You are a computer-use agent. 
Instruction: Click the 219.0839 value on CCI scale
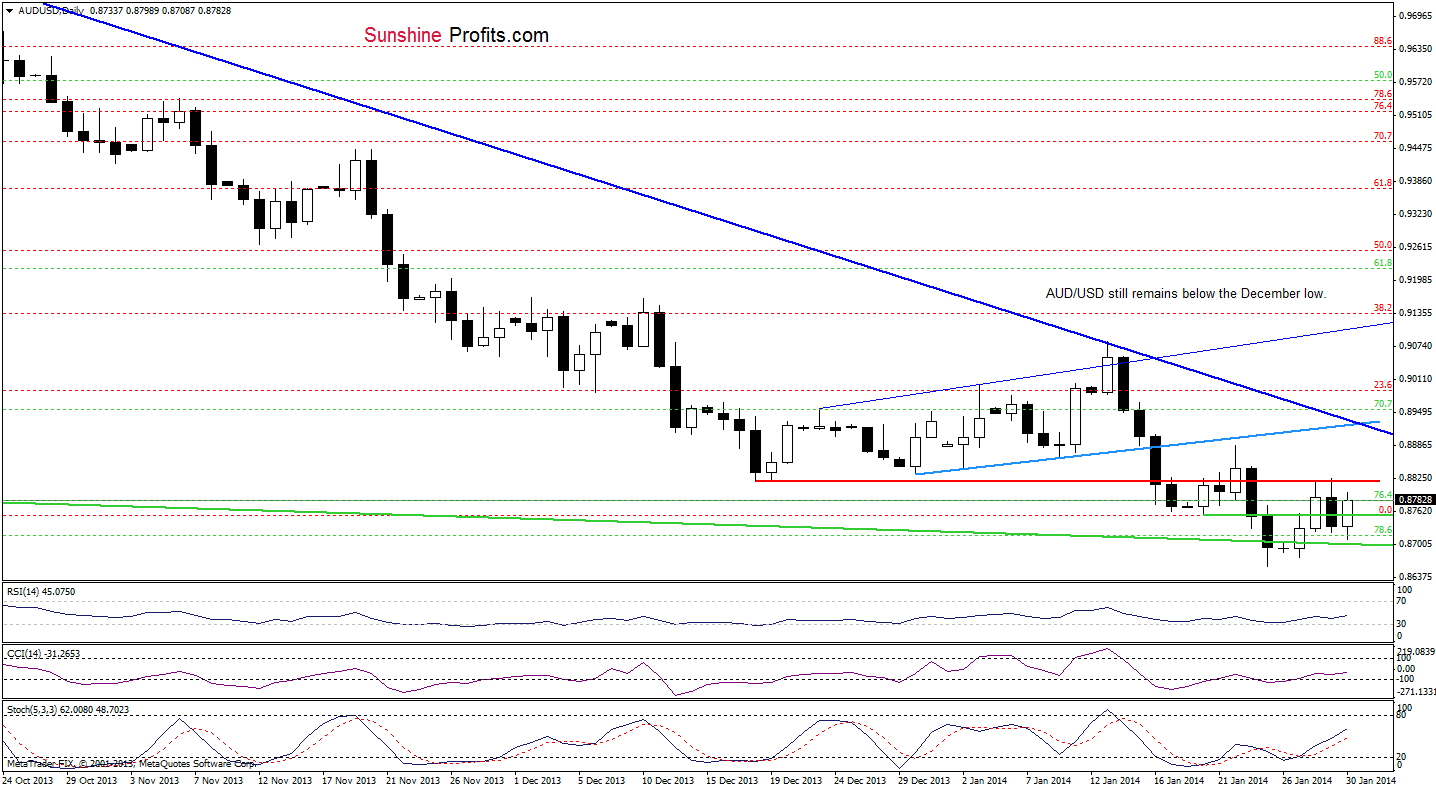(1416, 650)
